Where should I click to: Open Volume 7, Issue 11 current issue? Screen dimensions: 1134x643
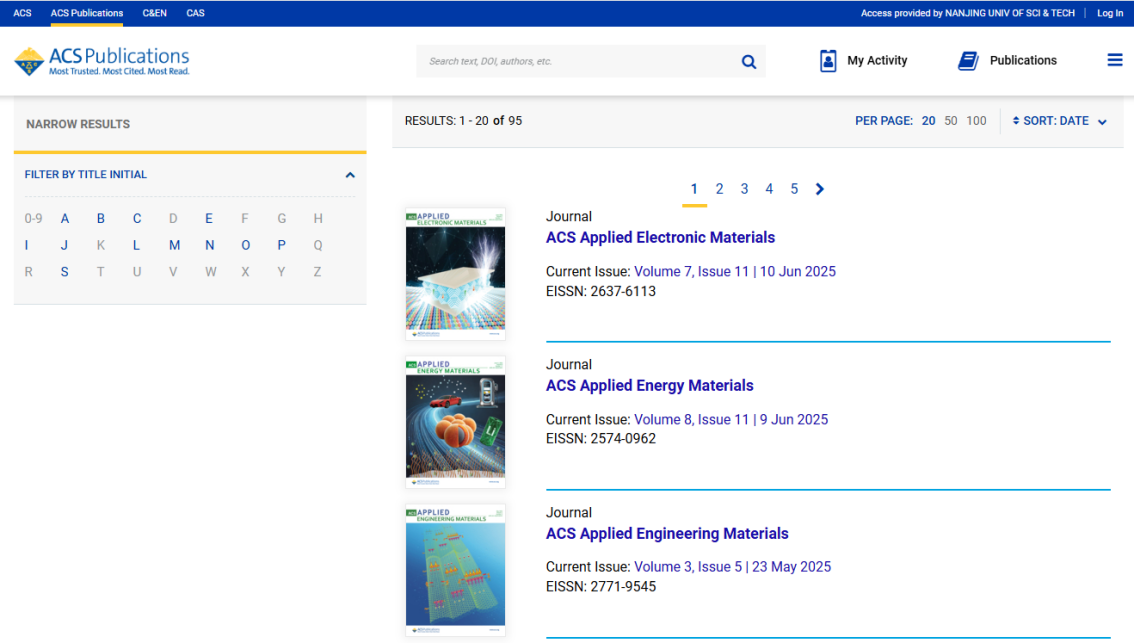pos(734,272)
